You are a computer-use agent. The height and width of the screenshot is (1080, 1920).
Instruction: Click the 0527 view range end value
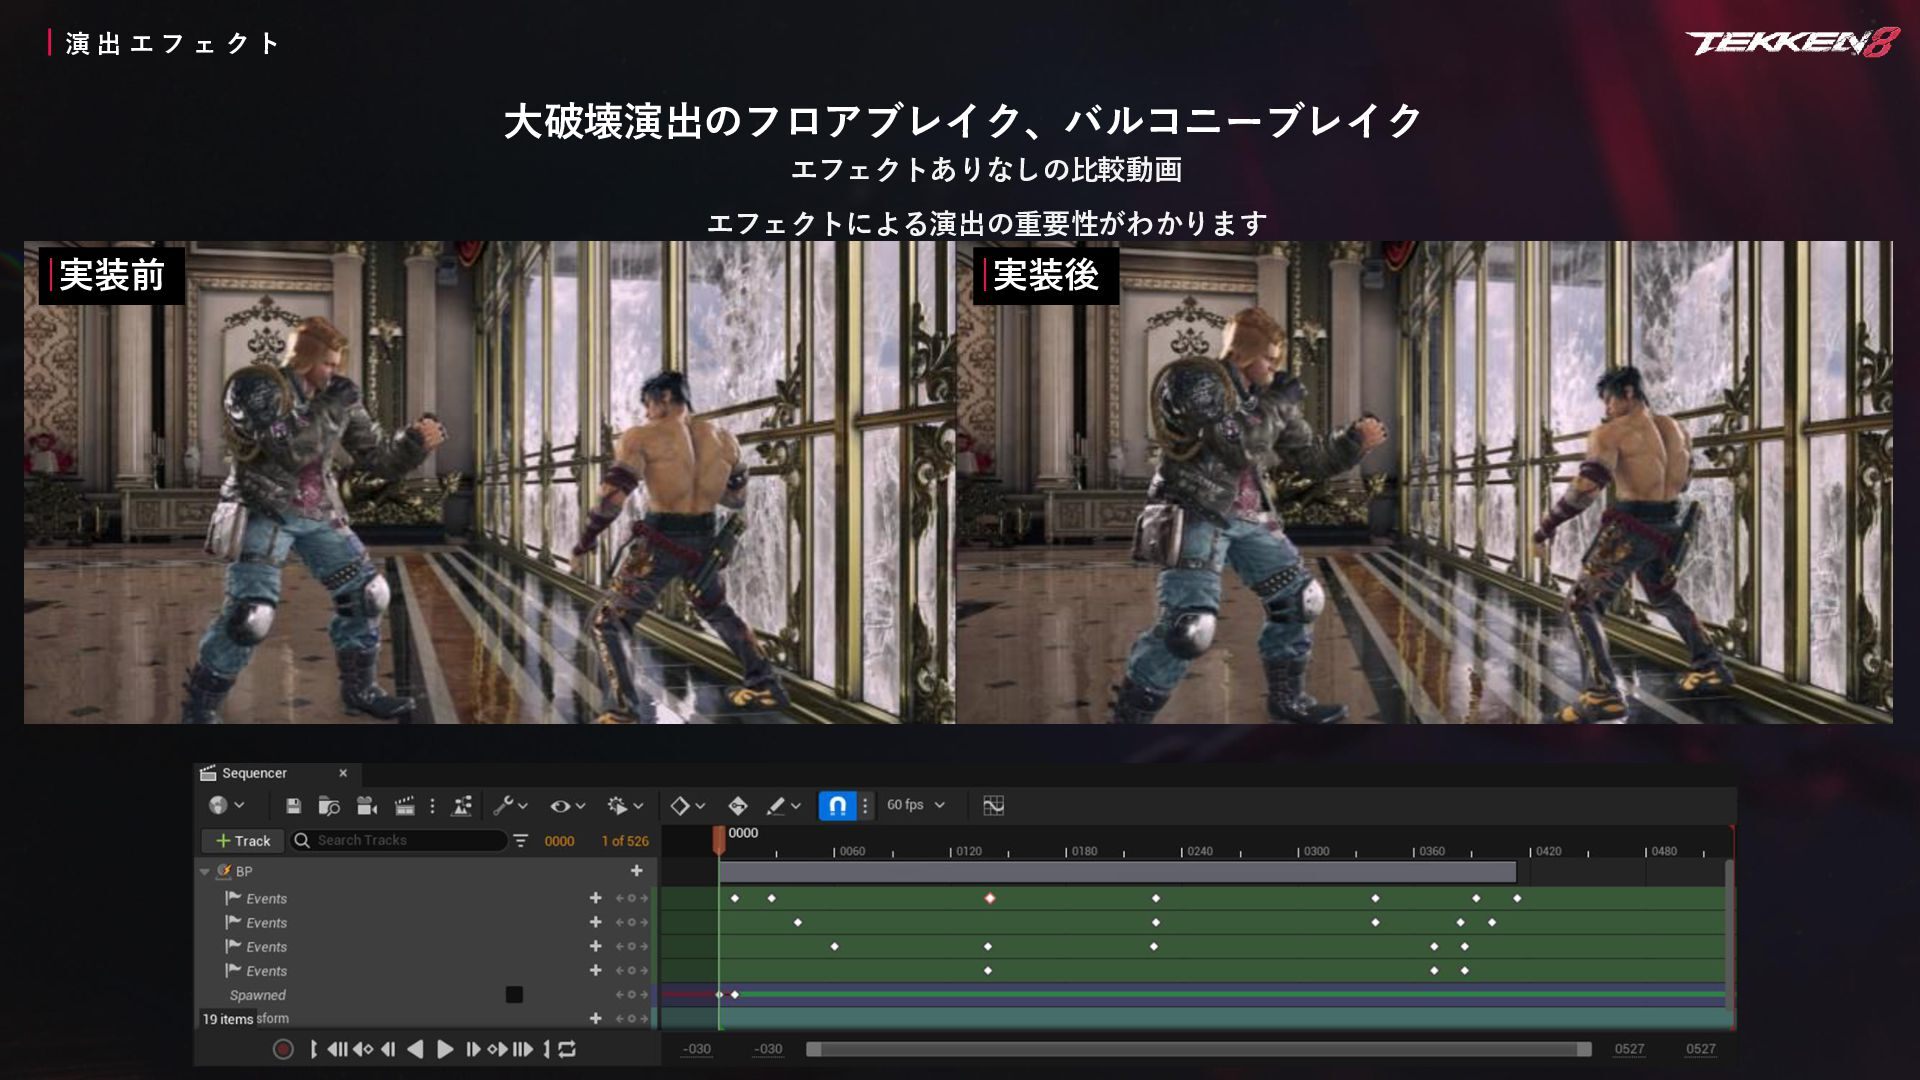[x=1629, y=1049]
